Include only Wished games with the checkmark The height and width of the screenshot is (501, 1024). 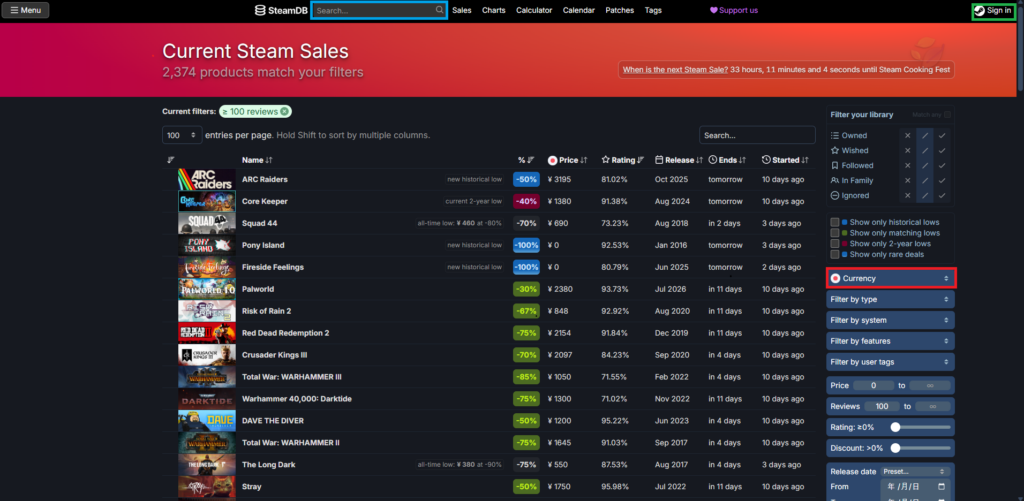pyautogui.click(x=942, y=151)
